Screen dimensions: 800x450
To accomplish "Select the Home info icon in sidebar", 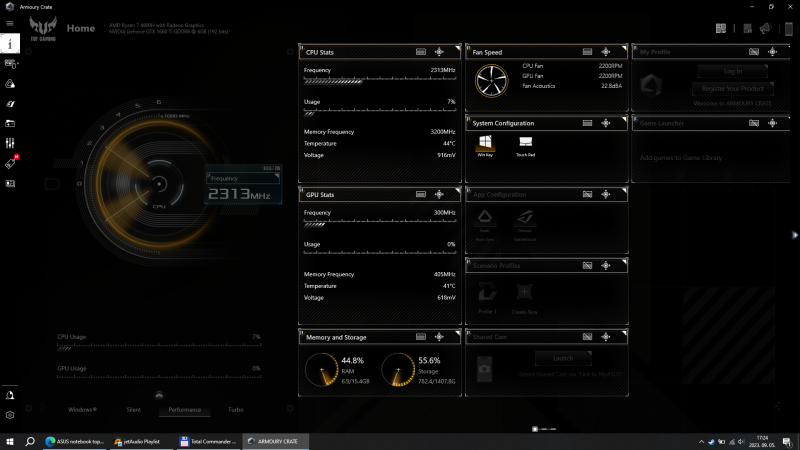I will coord(10,44).
